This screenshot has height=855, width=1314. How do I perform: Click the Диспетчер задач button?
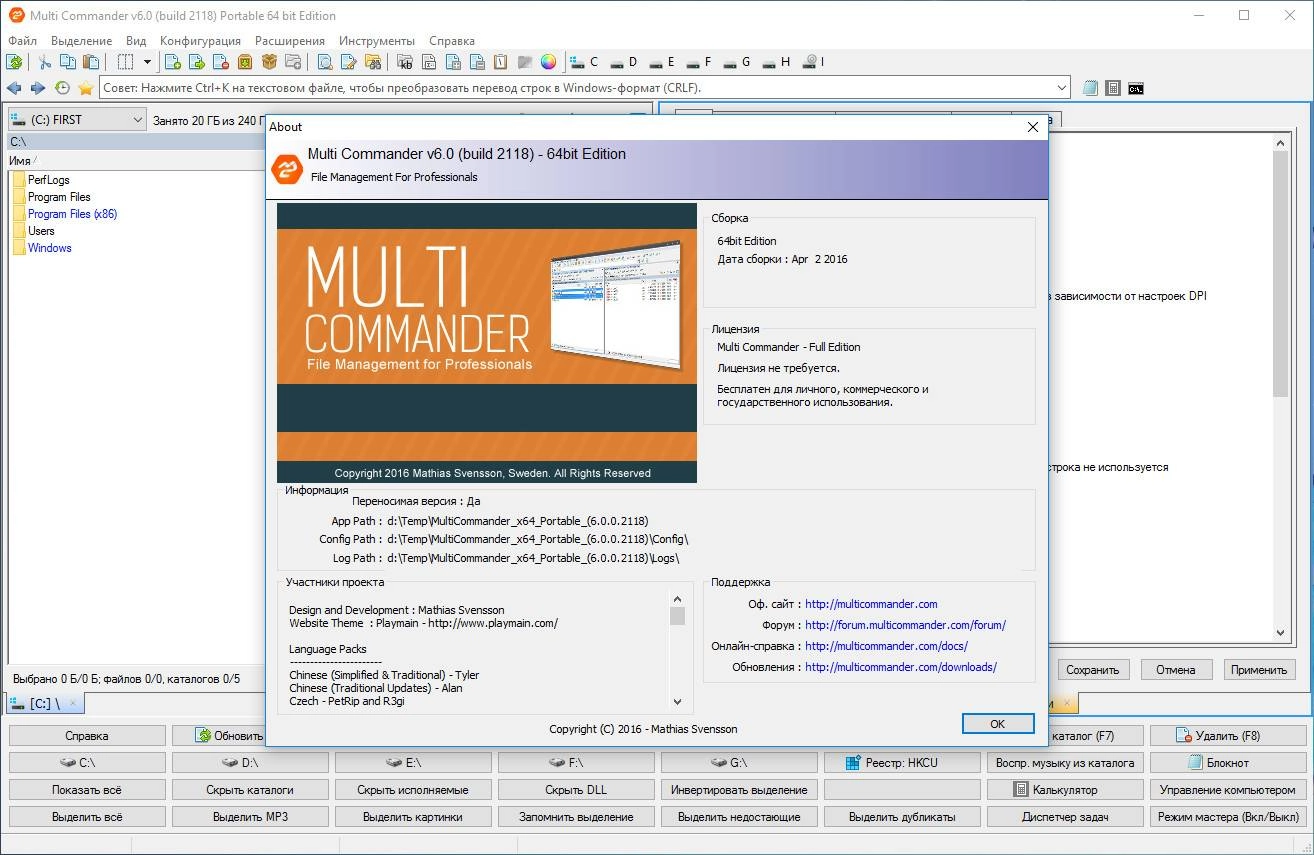pyautogui.click(x=1066, y=817)
